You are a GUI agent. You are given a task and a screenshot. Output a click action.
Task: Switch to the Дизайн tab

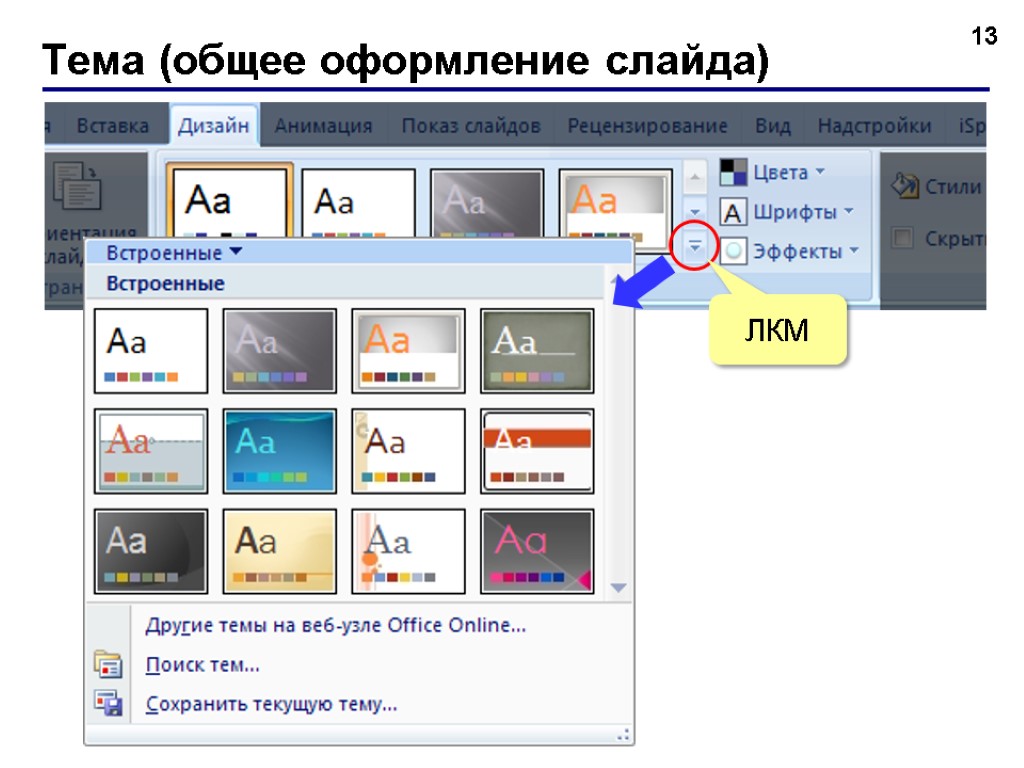tap(214, 125)
